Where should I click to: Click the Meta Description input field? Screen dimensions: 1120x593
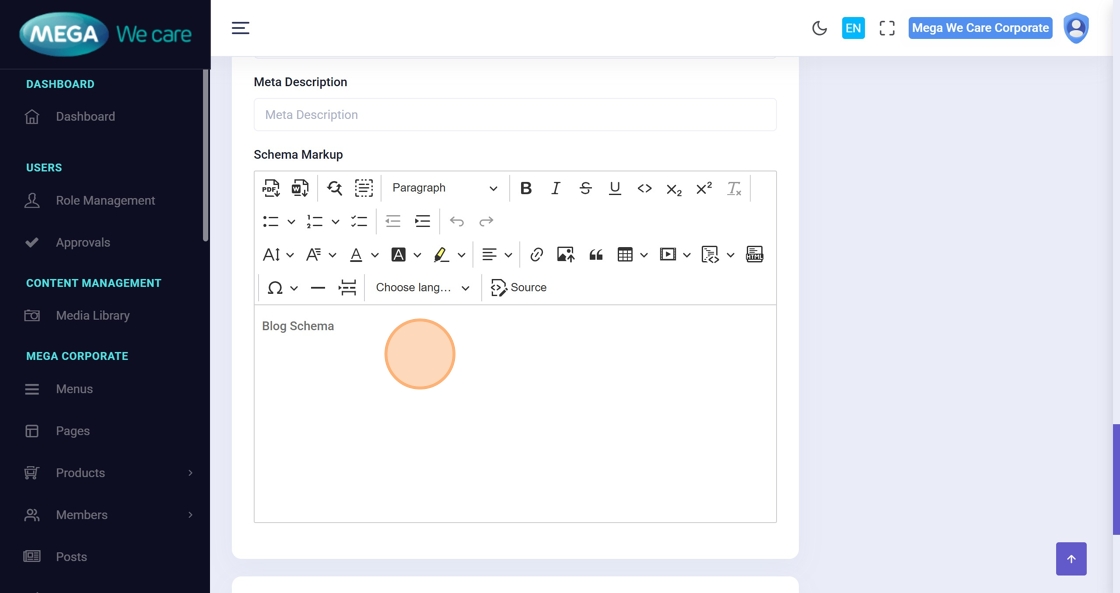(x=514, y=115)
